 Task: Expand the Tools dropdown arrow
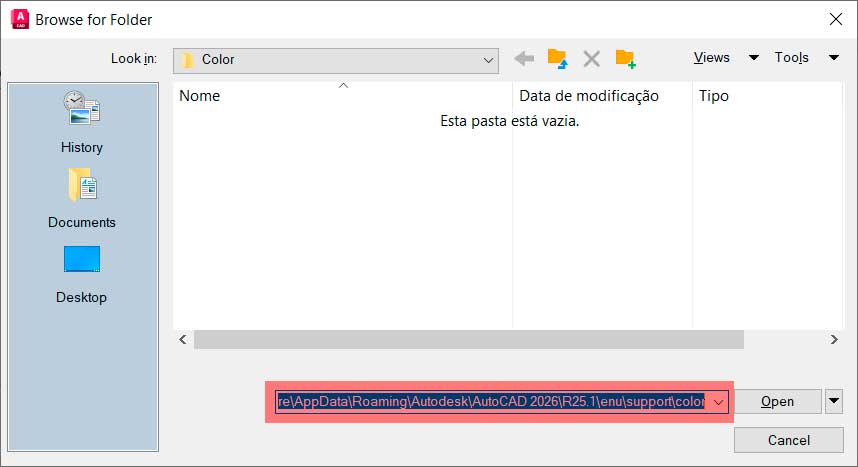click(833, 57)
